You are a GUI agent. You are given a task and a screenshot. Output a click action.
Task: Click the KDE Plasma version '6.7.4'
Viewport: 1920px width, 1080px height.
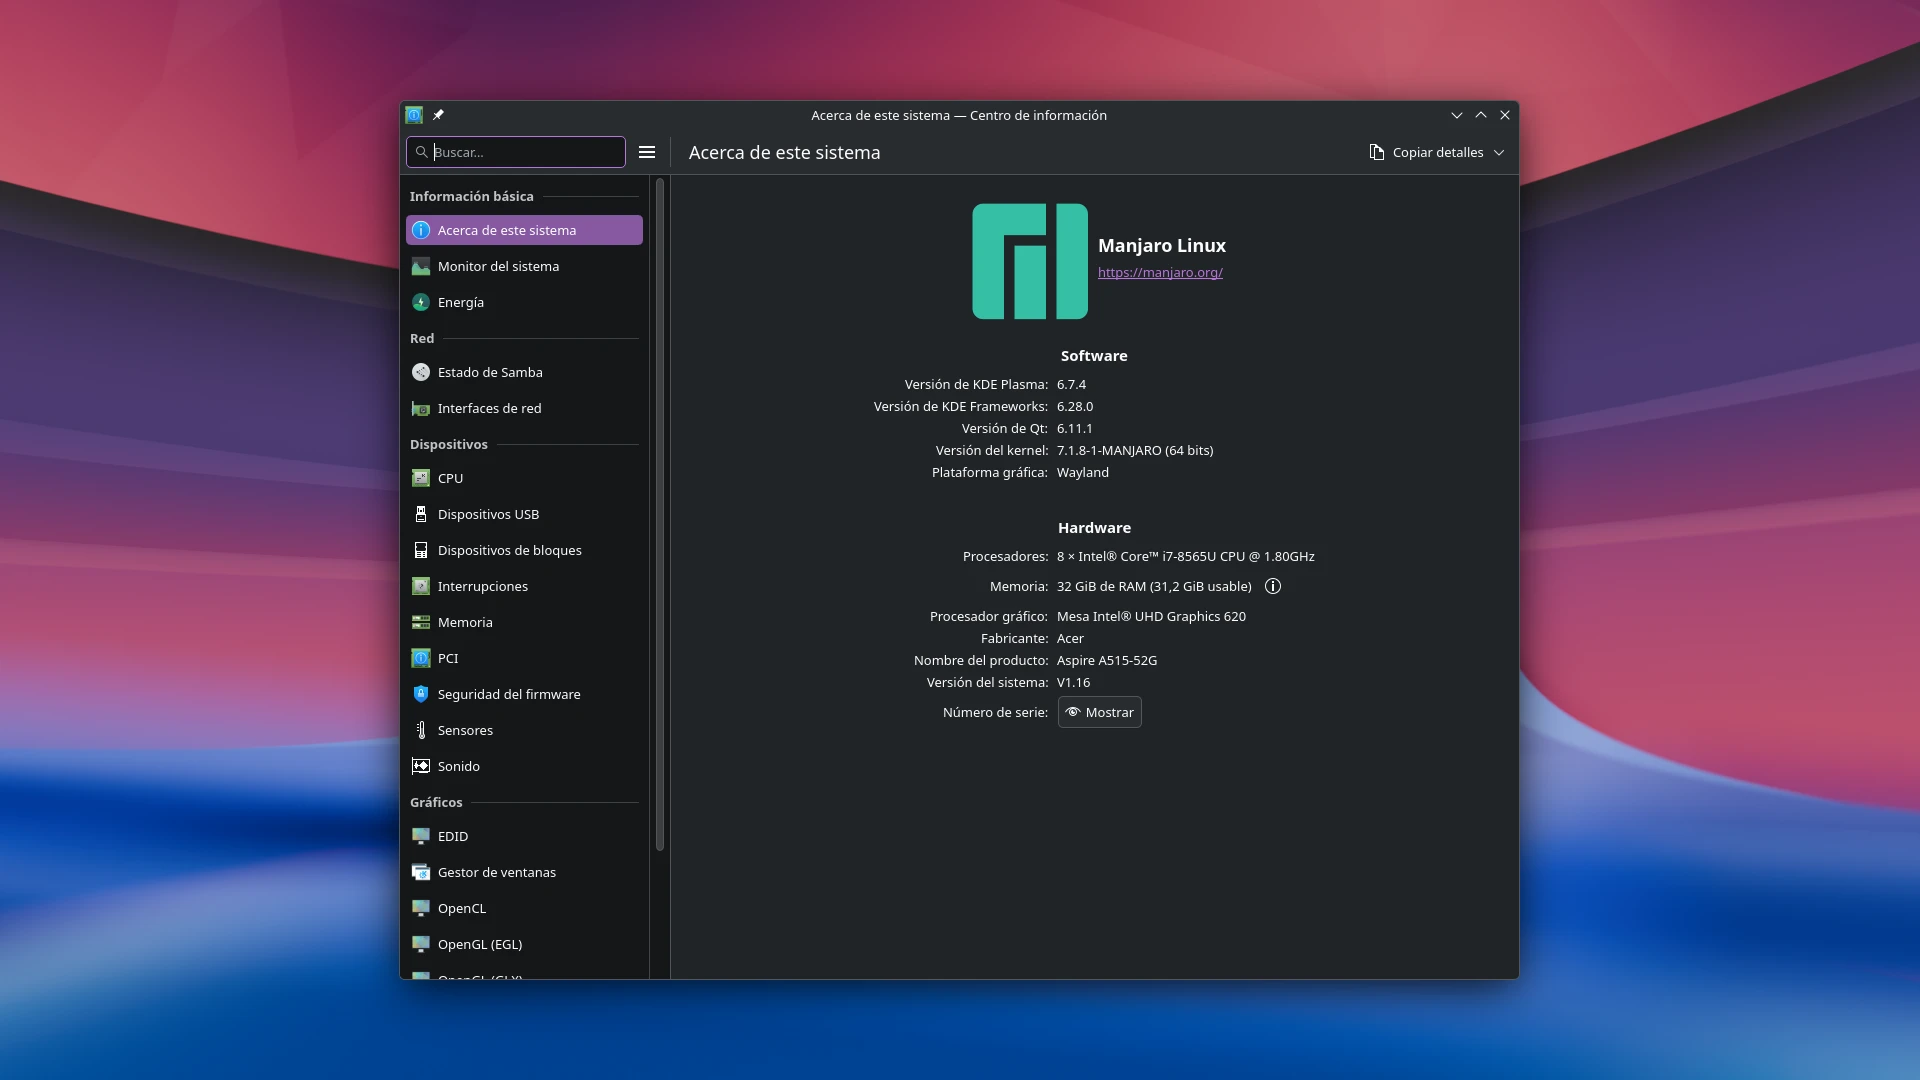1071,384
